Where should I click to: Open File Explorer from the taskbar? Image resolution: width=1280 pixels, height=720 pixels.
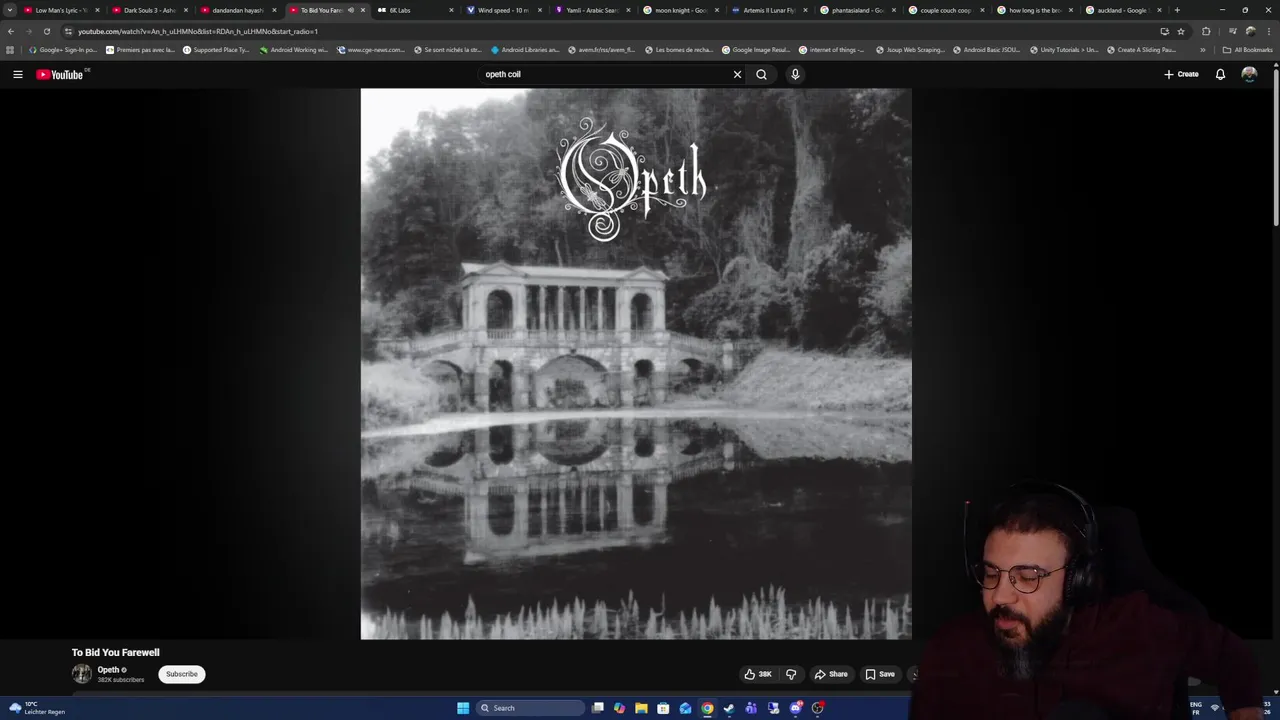(641, 708)
